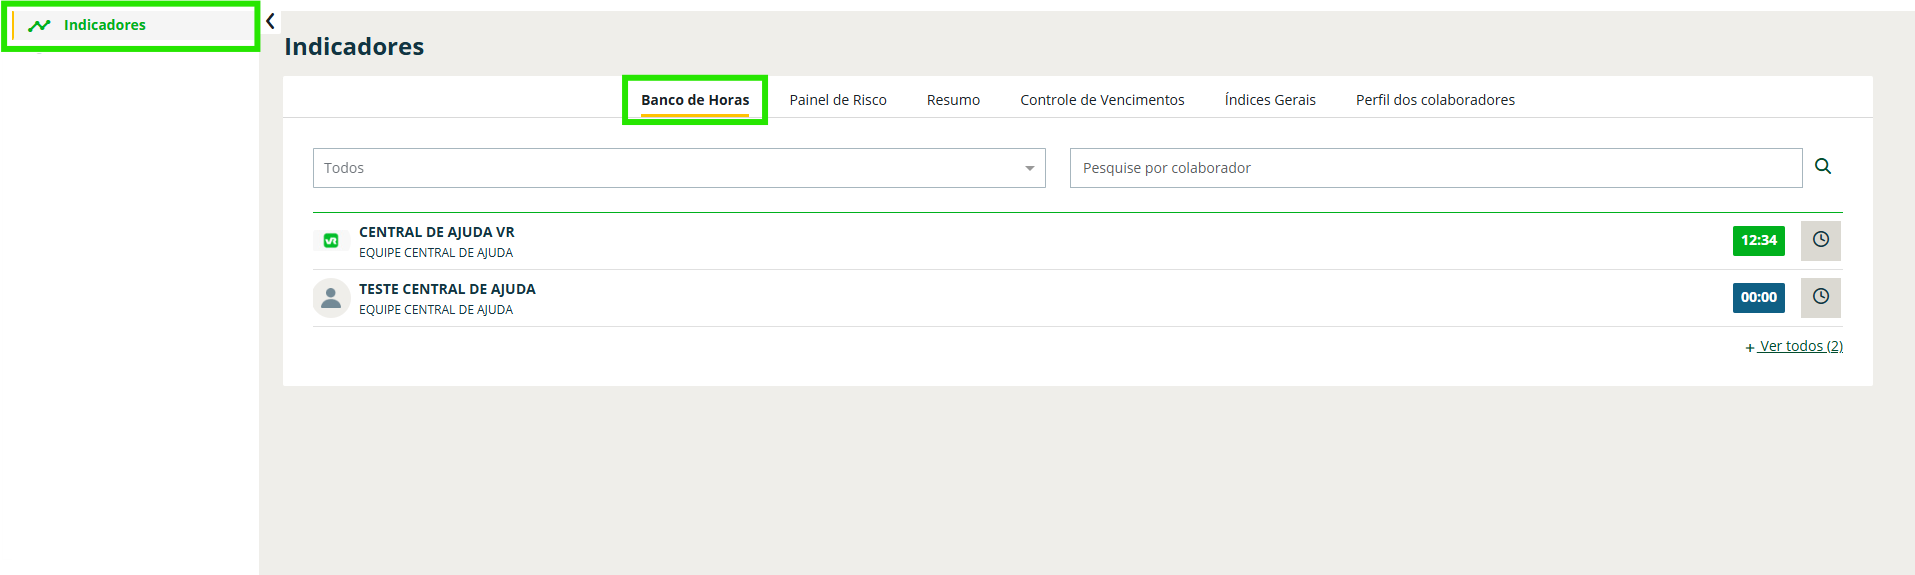The width and height of the screenshot is (1915, 575).
Task: Open Indicadores in the sidebar
Action: pos(104,25)
